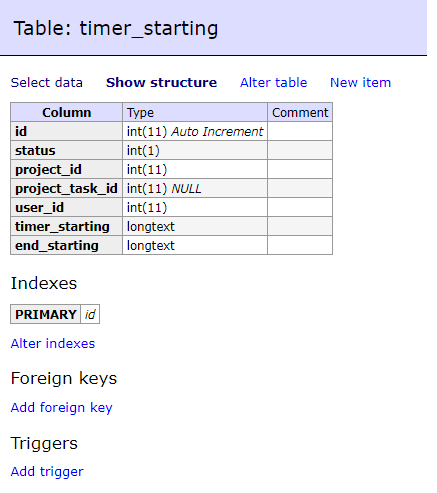Click the Table: timer_starting page heading
Screen dimensions: 437x493
point(116,28)
